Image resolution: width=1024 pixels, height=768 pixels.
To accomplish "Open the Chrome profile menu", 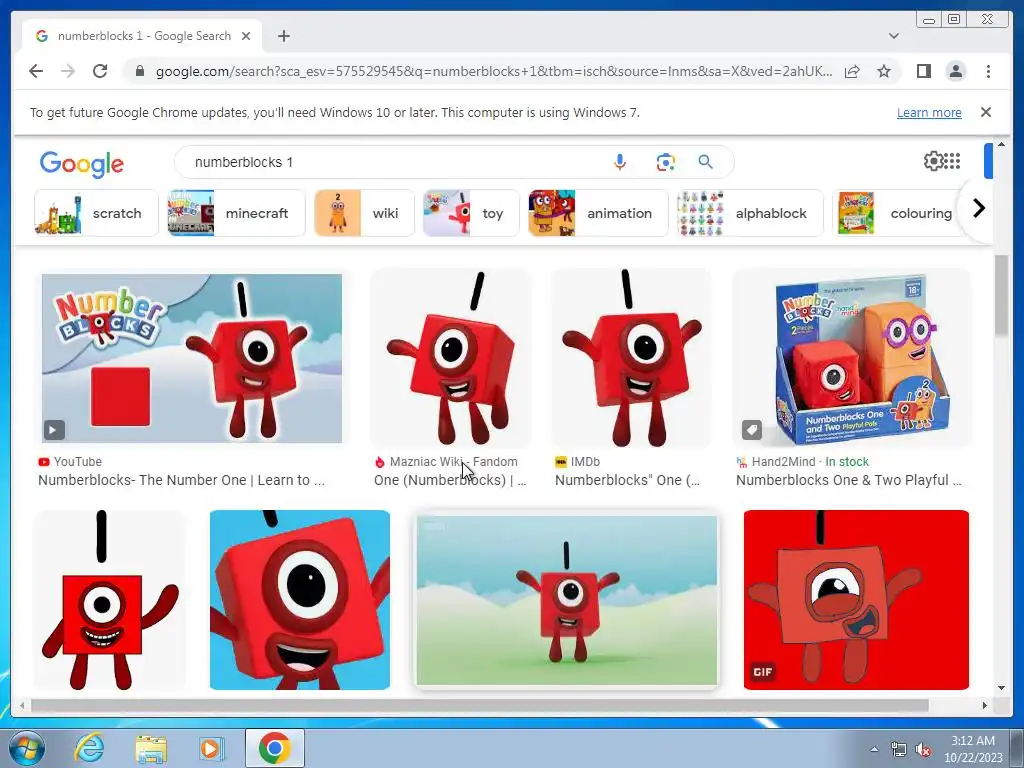I will (x=955, y=71).
